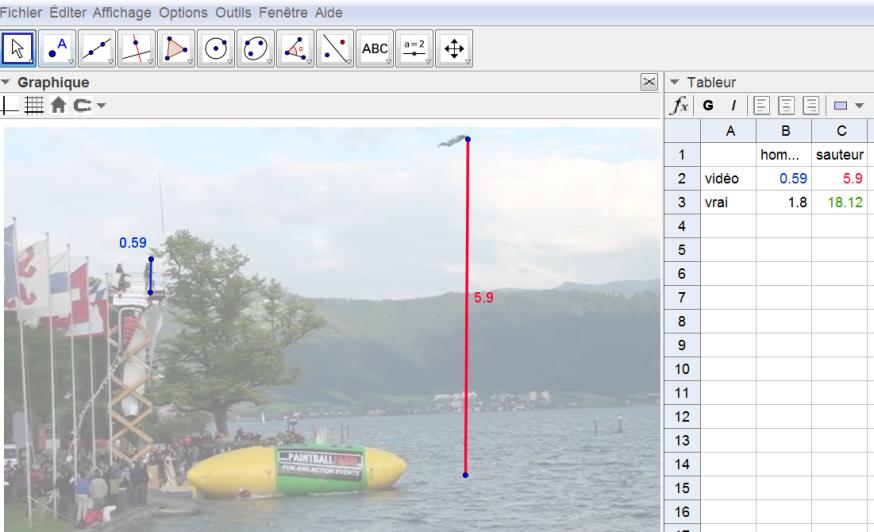The width and height of the screenshot is (874, 532).
Task: Select Circle with center through point tool
Action: 214,49
